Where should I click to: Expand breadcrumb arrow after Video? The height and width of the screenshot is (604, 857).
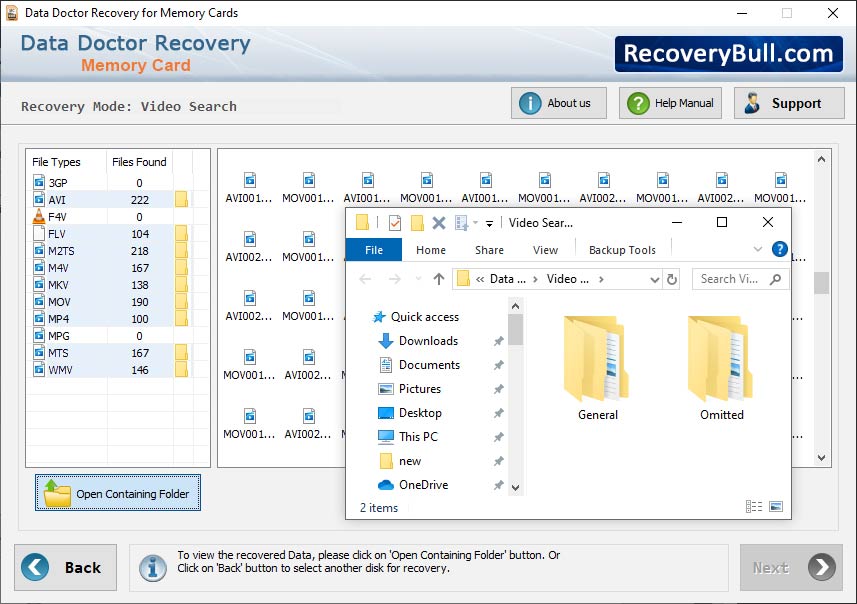click(601, 279)
